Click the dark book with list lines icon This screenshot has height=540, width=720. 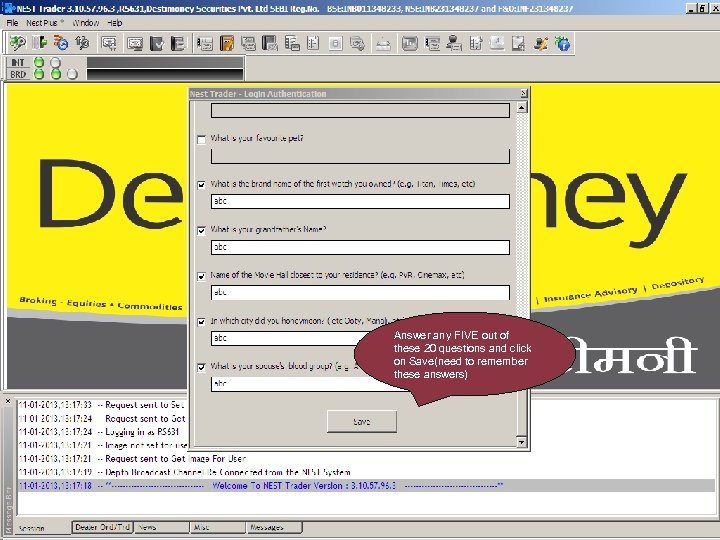(x=178, y=44)
